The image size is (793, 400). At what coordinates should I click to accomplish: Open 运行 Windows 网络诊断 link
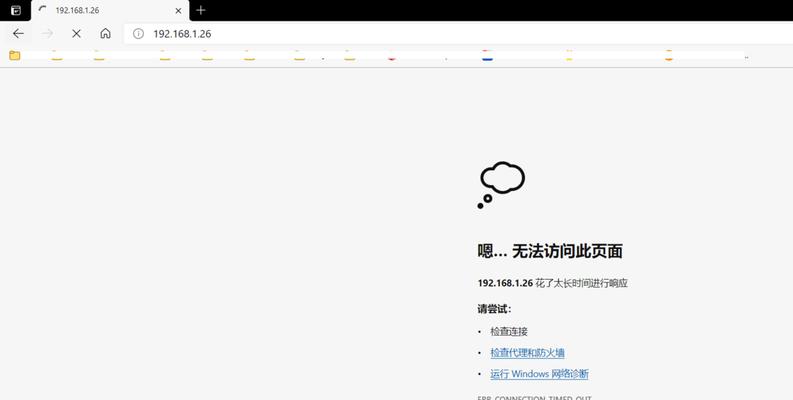(x=539, y=374)
